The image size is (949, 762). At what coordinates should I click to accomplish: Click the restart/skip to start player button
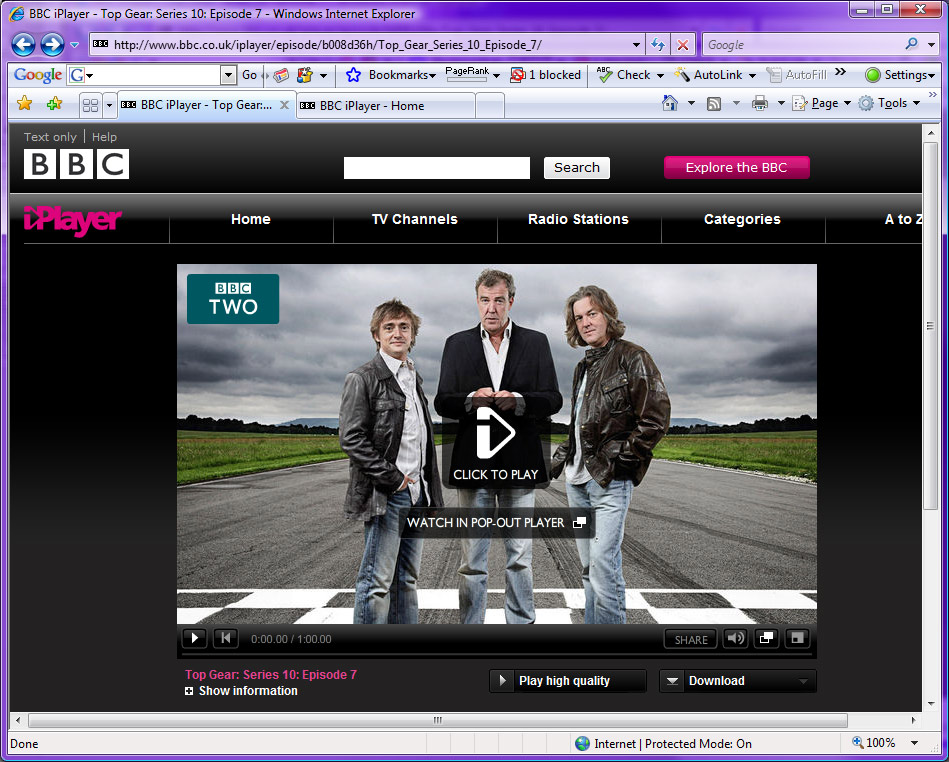click(226, 639)
